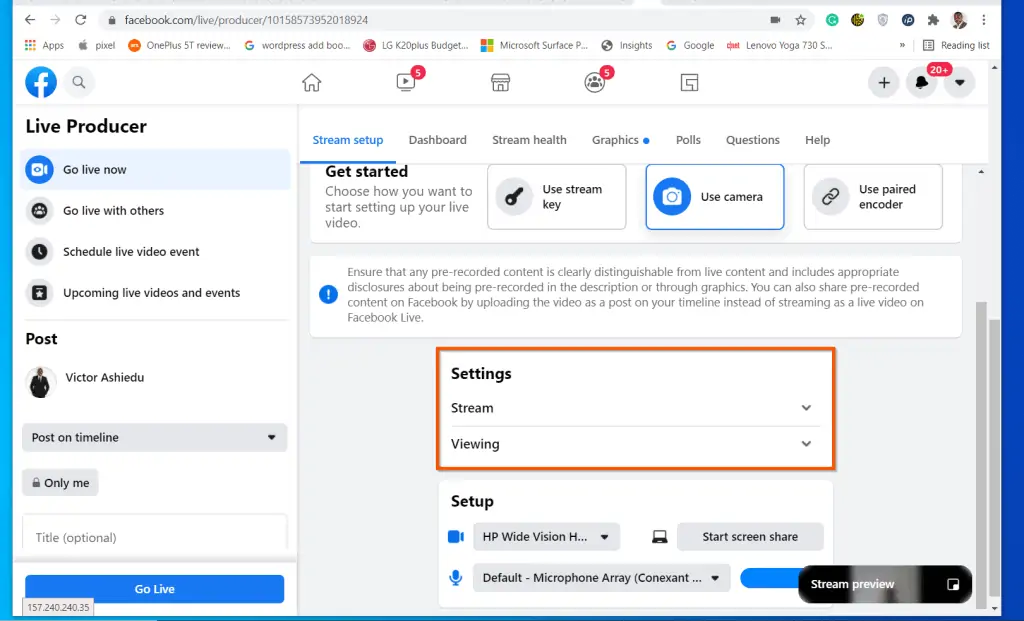1024x621 pixels.
Task: Click Victor Ashiedu profile picture
Action: coord(40,381)
